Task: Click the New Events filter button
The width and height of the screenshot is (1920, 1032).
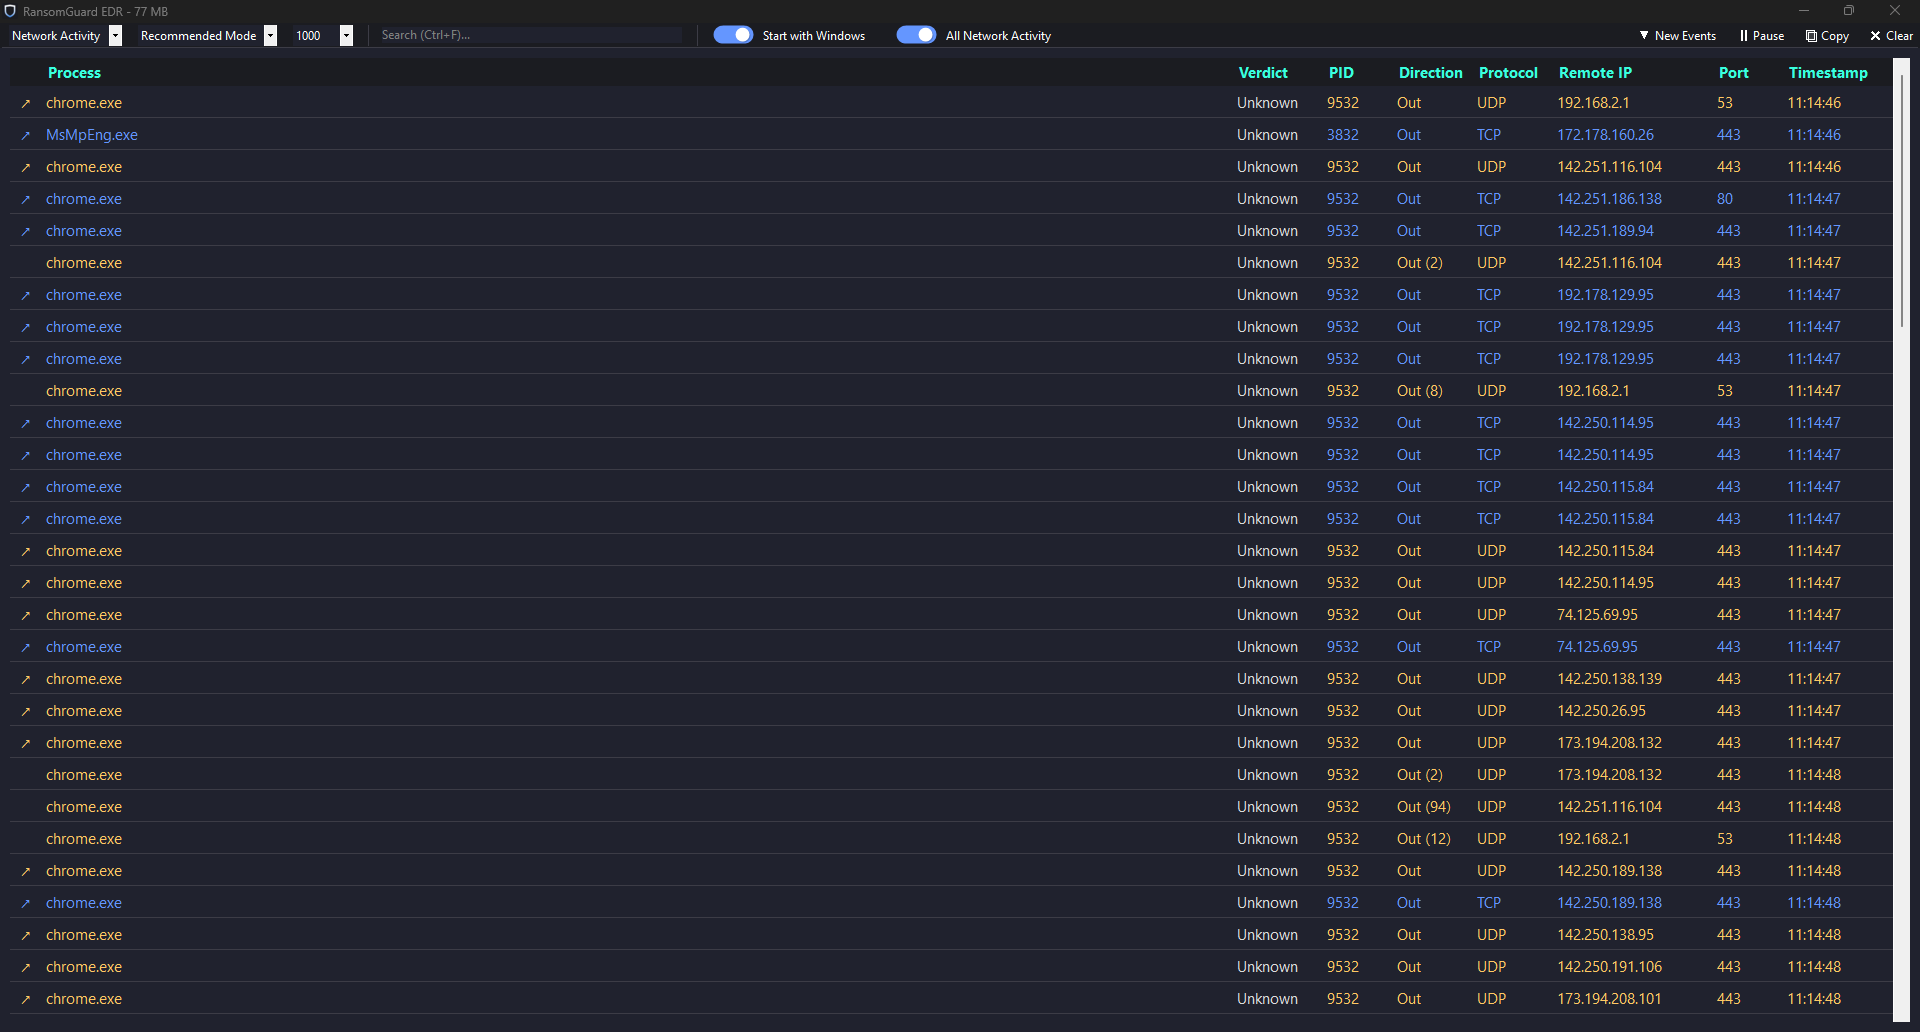Action: [x=1677, y=35]
